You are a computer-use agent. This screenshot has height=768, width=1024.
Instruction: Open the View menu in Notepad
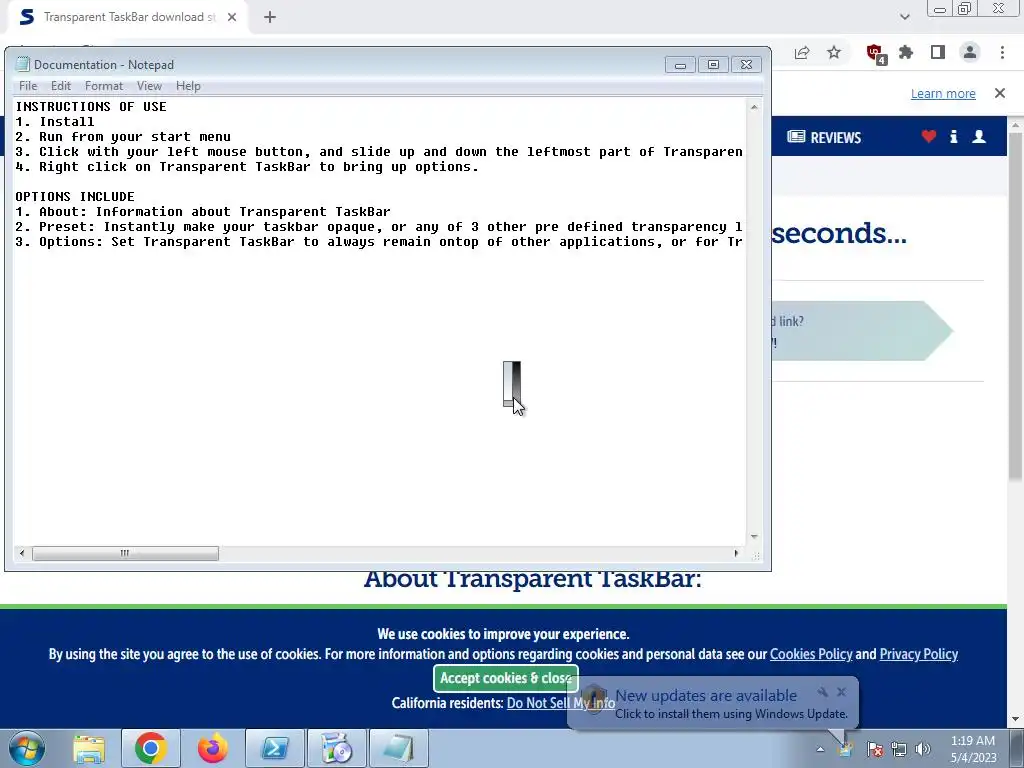(149, 86)
